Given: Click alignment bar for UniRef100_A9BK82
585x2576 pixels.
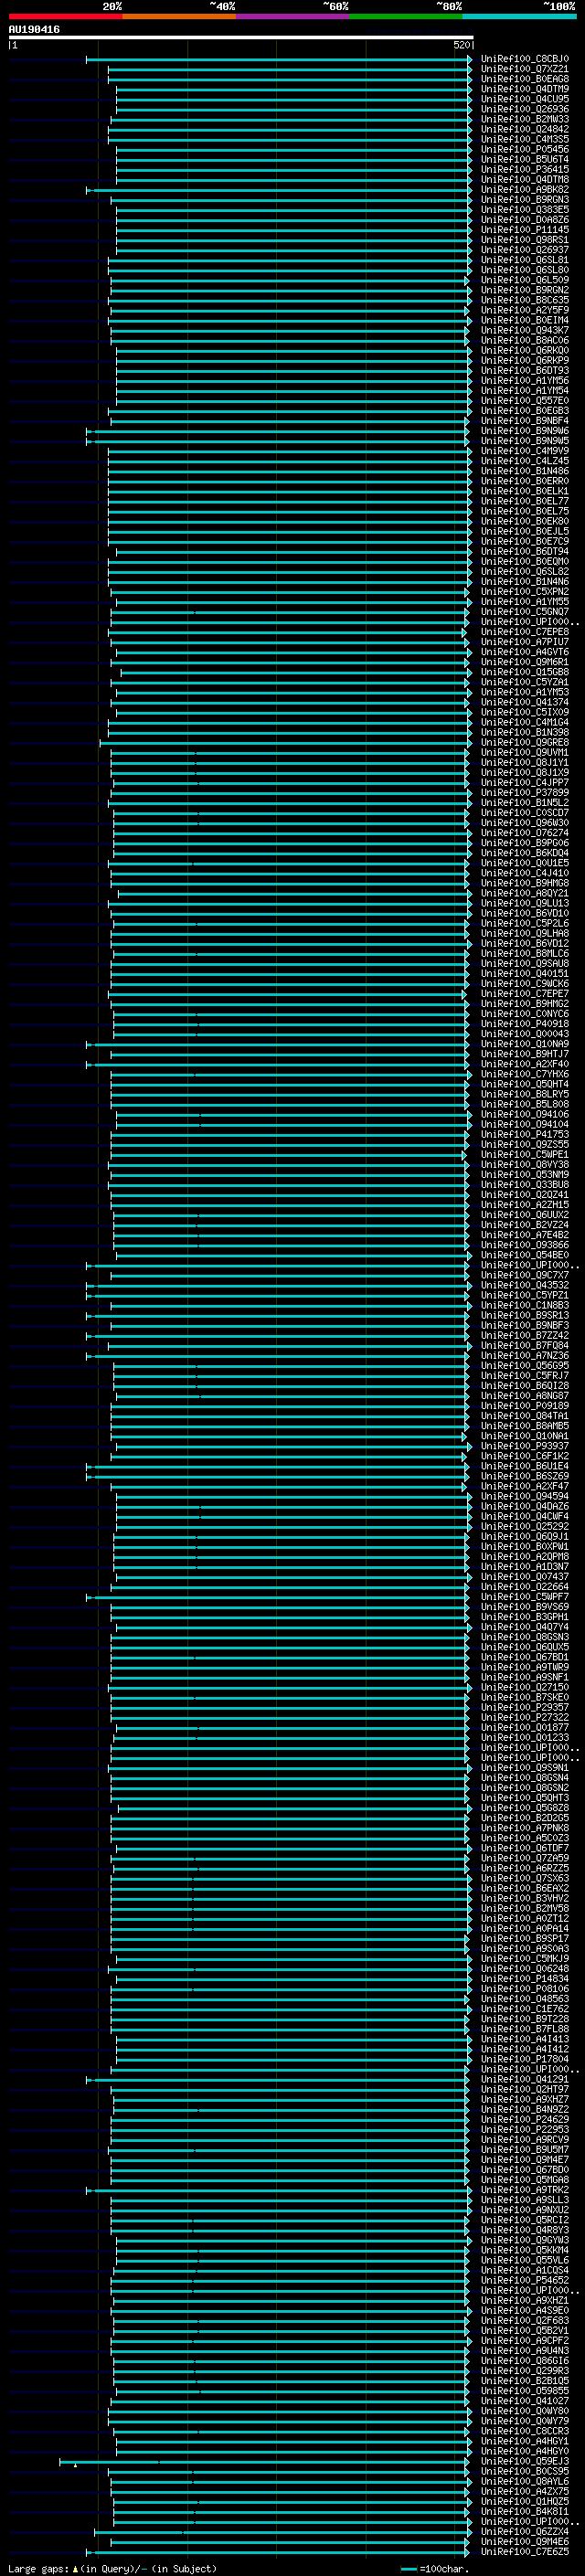Looking at the screenshot, I should pos(279,190).
